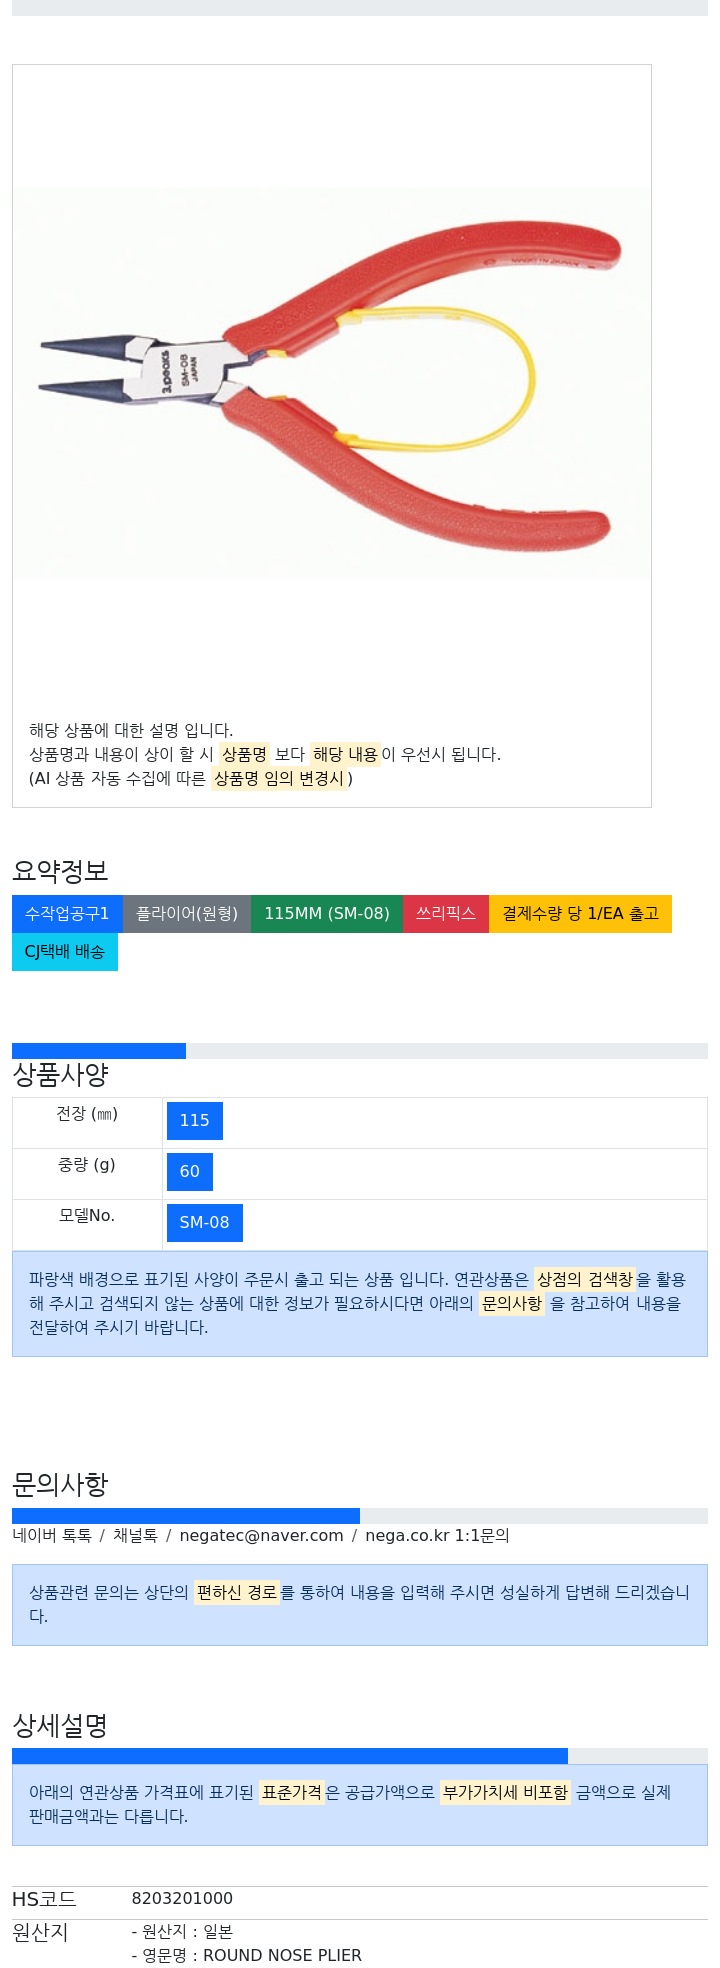This screenshot has height=1968, width=720.
Task: Click the HS코드 value 8203201000
Action: [x=182, y=1899]
